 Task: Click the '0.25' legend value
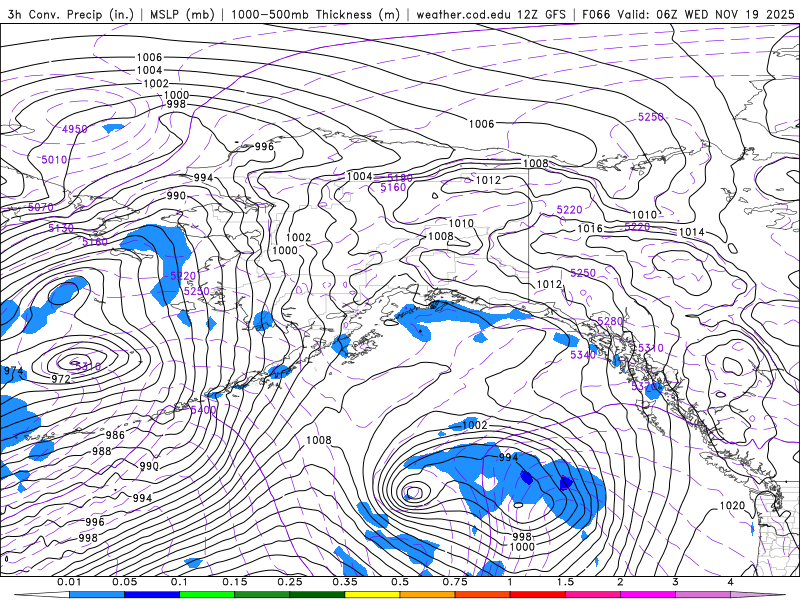(x=290, y=582)
